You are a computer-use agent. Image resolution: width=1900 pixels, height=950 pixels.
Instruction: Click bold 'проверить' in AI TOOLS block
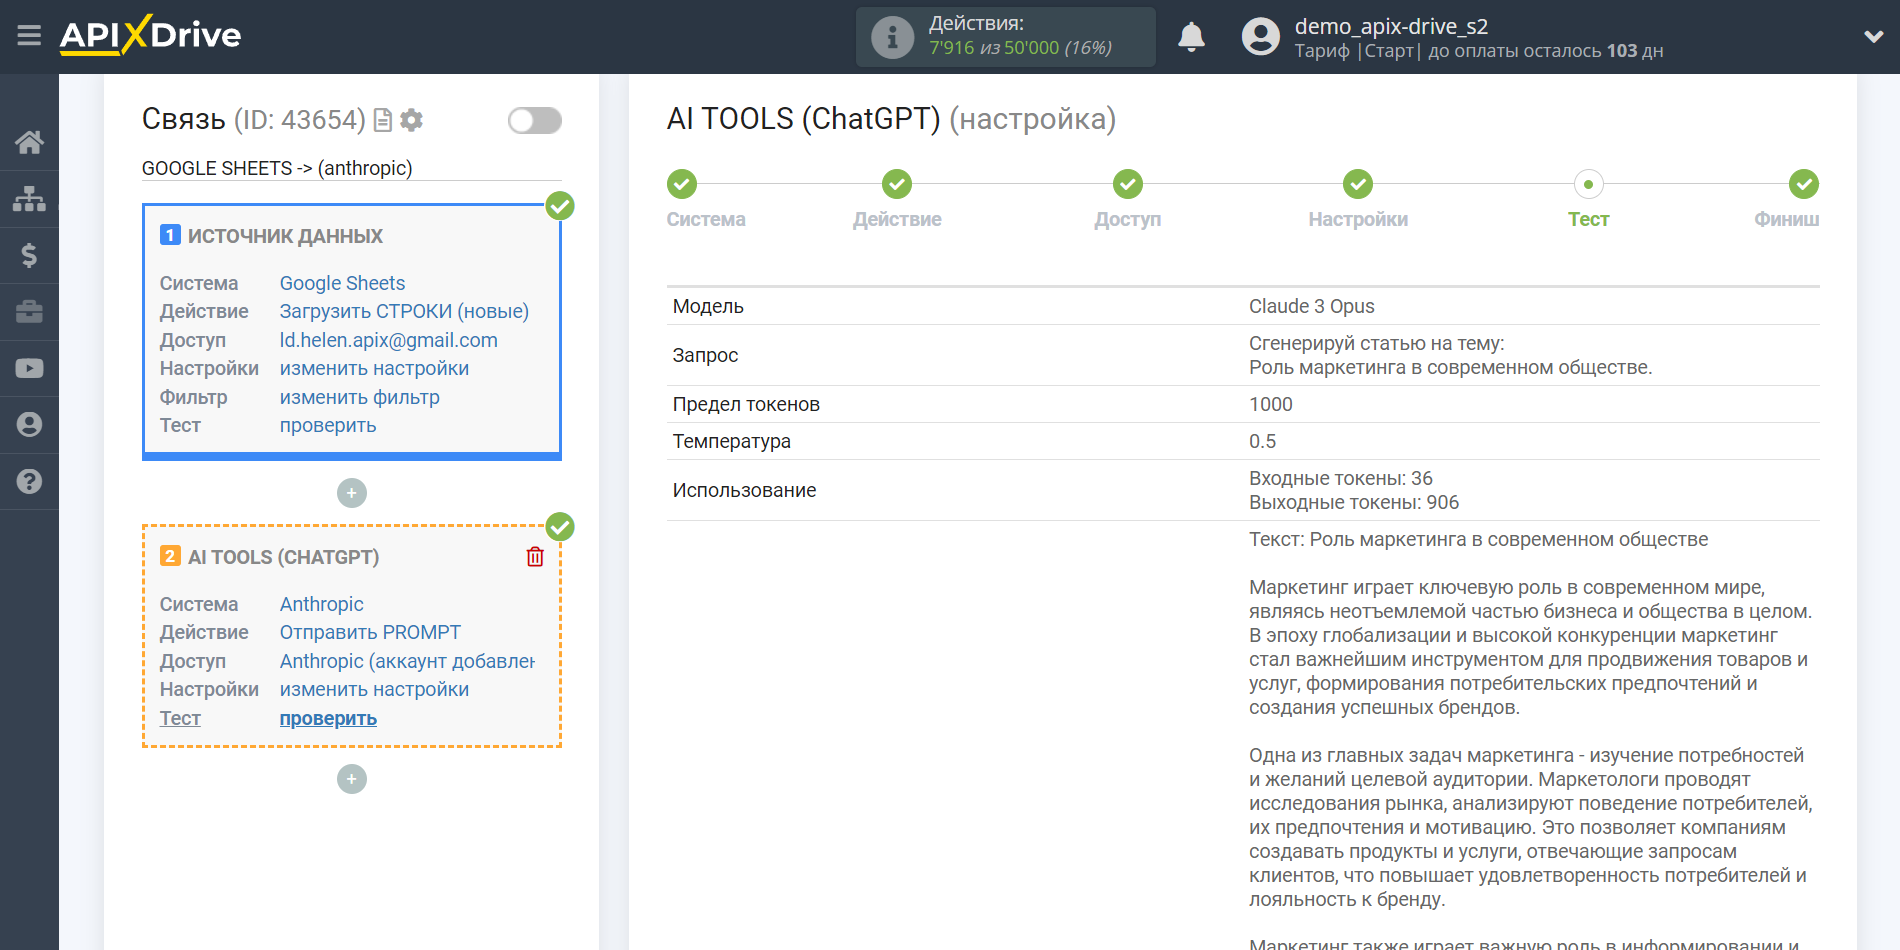328,718
